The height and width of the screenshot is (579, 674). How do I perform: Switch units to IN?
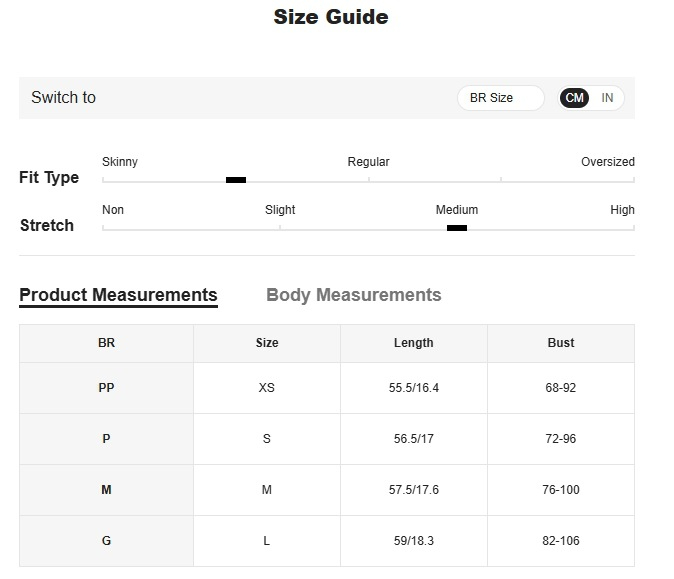pos(607,98)
